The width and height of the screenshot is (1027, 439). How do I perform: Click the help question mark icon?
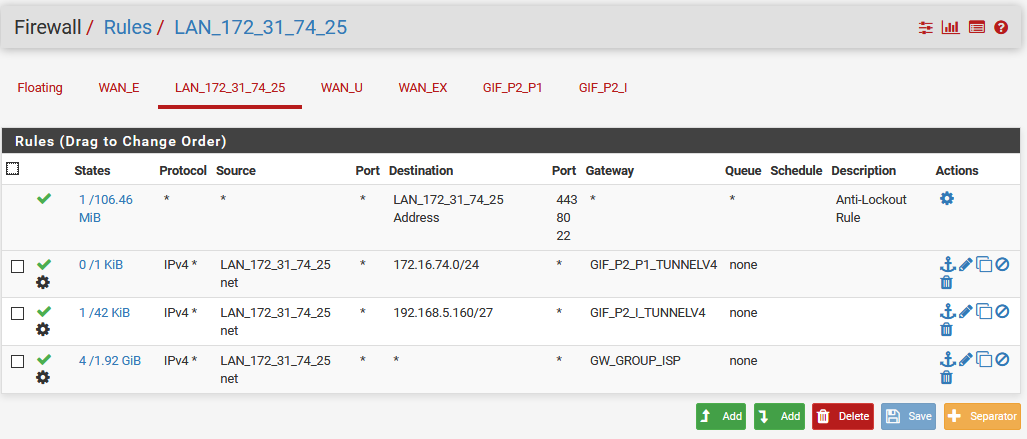[x=1001, y=28]
